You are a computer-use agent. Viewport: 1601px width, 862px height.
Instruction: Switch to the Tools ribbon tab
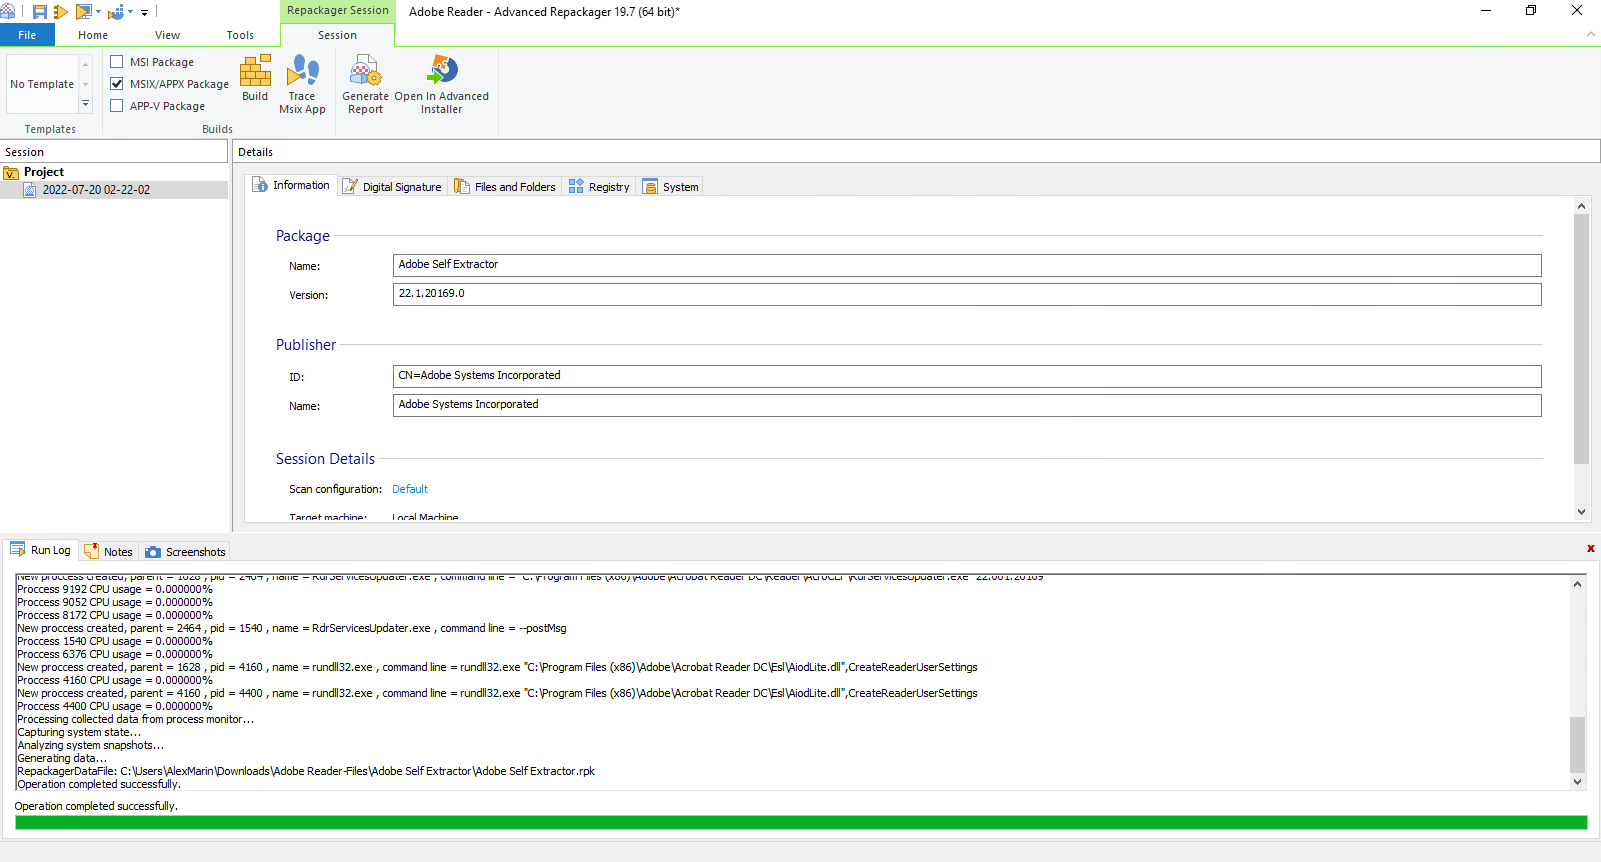pyautogui.click(x=240, y=35)
